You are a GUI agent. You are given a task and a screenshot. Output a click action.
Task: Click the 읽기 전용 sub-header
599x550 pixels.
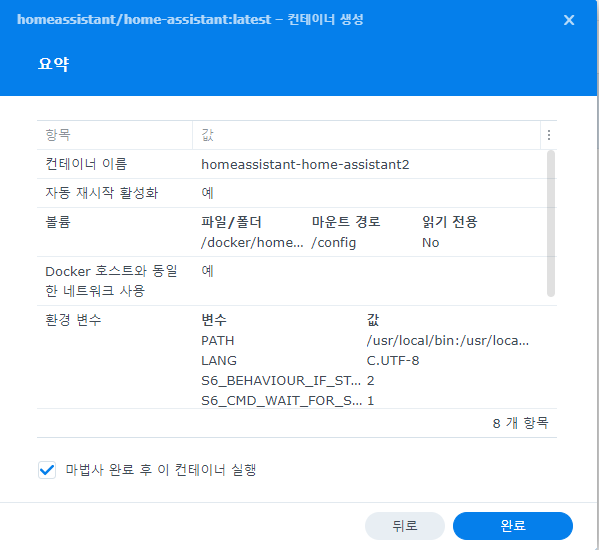(x=449, y=222)
